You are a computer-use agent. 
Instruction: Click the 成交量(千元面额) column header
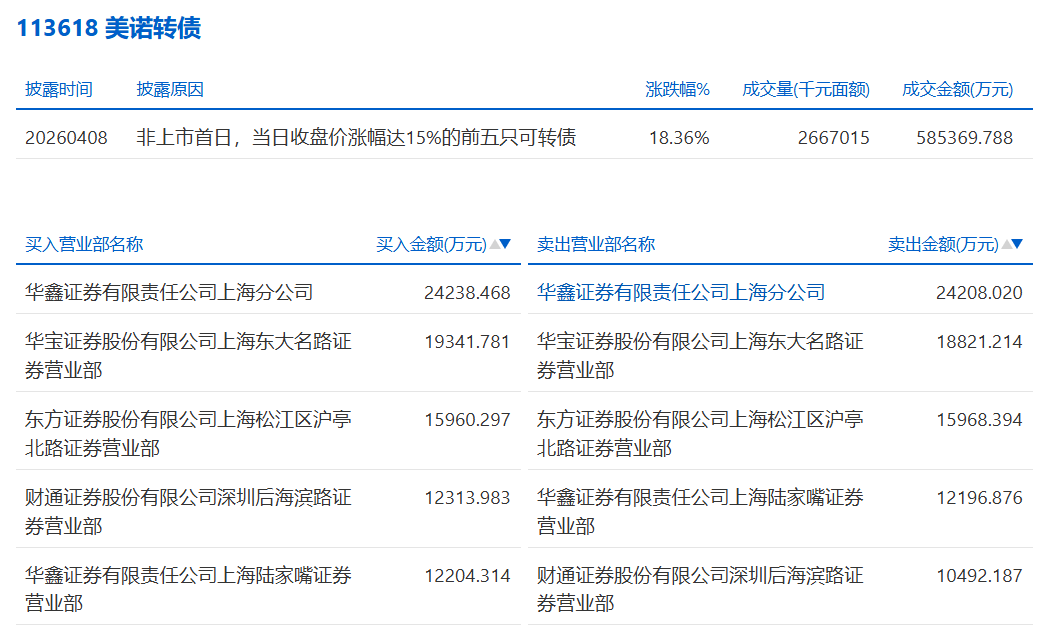coord(805,89)
